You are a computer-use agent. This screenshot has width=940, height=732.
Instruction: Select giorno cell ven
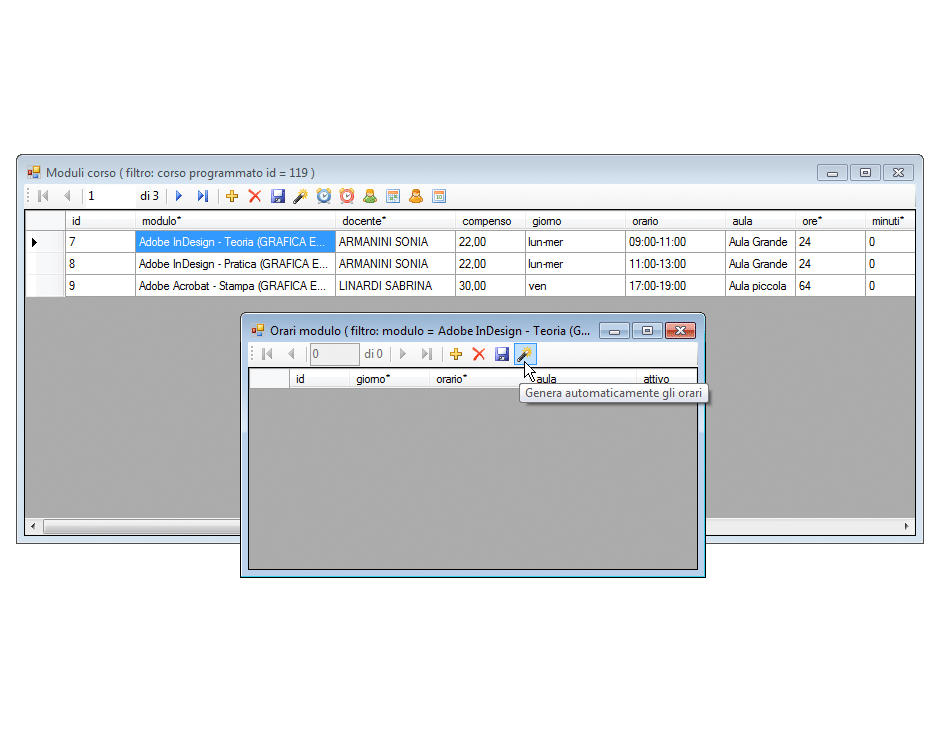click(575, 286)
